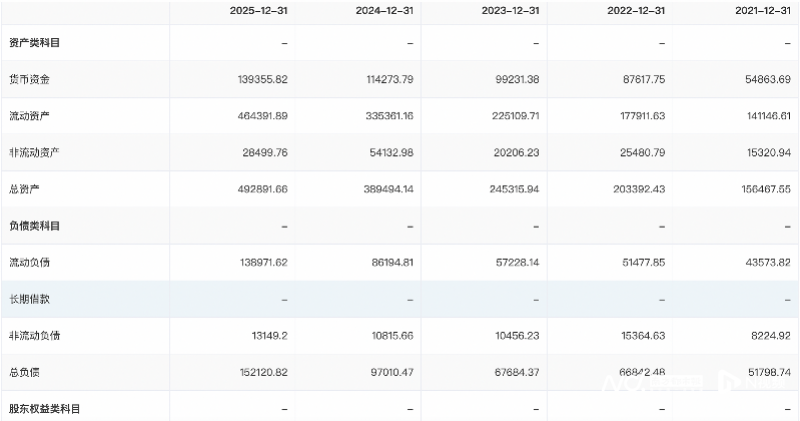Select the 资产类科目 section row label
The width and height of the screenshot is (800, 421).
point(36,43)
